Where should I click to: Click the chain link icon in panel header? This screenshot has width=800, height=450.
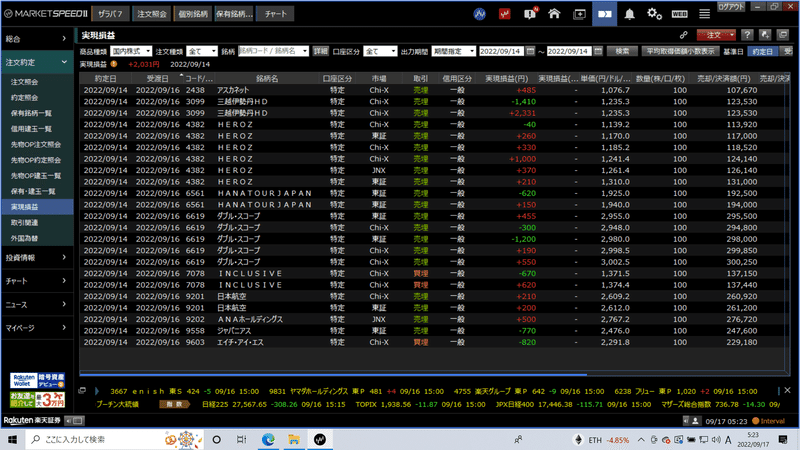click(683, 35)
